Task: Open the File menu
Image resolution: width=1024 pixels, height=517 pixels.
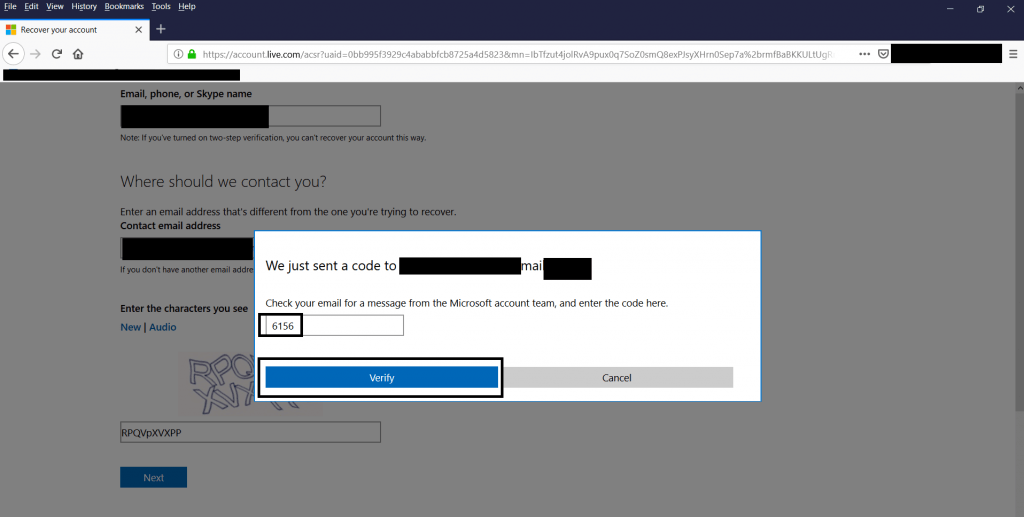Action: click(10, 7)
